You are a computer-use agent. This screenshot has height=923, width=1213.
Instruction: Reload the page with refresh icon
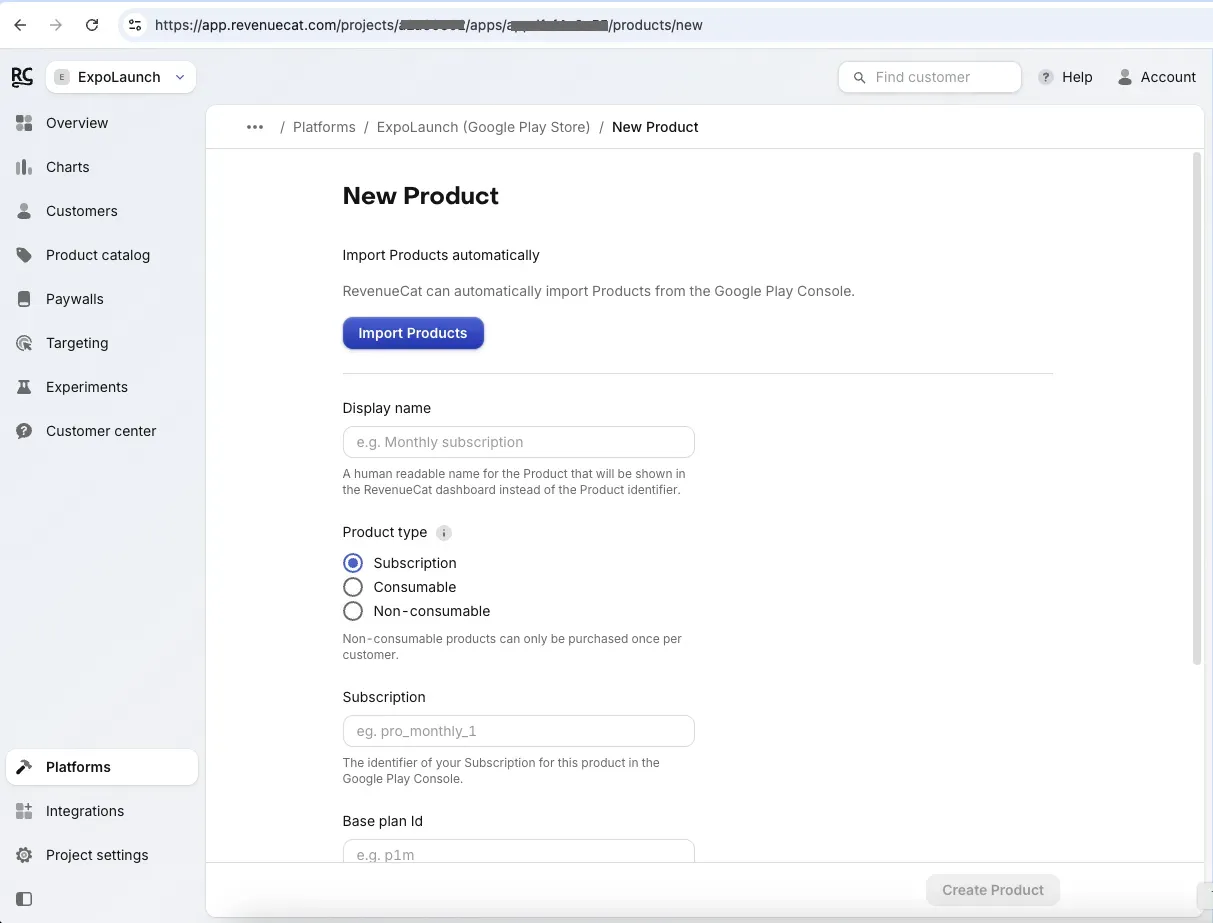92,25
